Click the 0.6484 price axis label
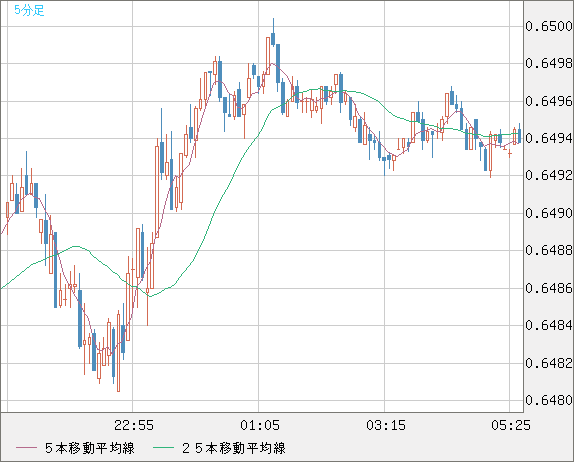The width and height of the screenshot is (574, 462). tap(549, 325)
